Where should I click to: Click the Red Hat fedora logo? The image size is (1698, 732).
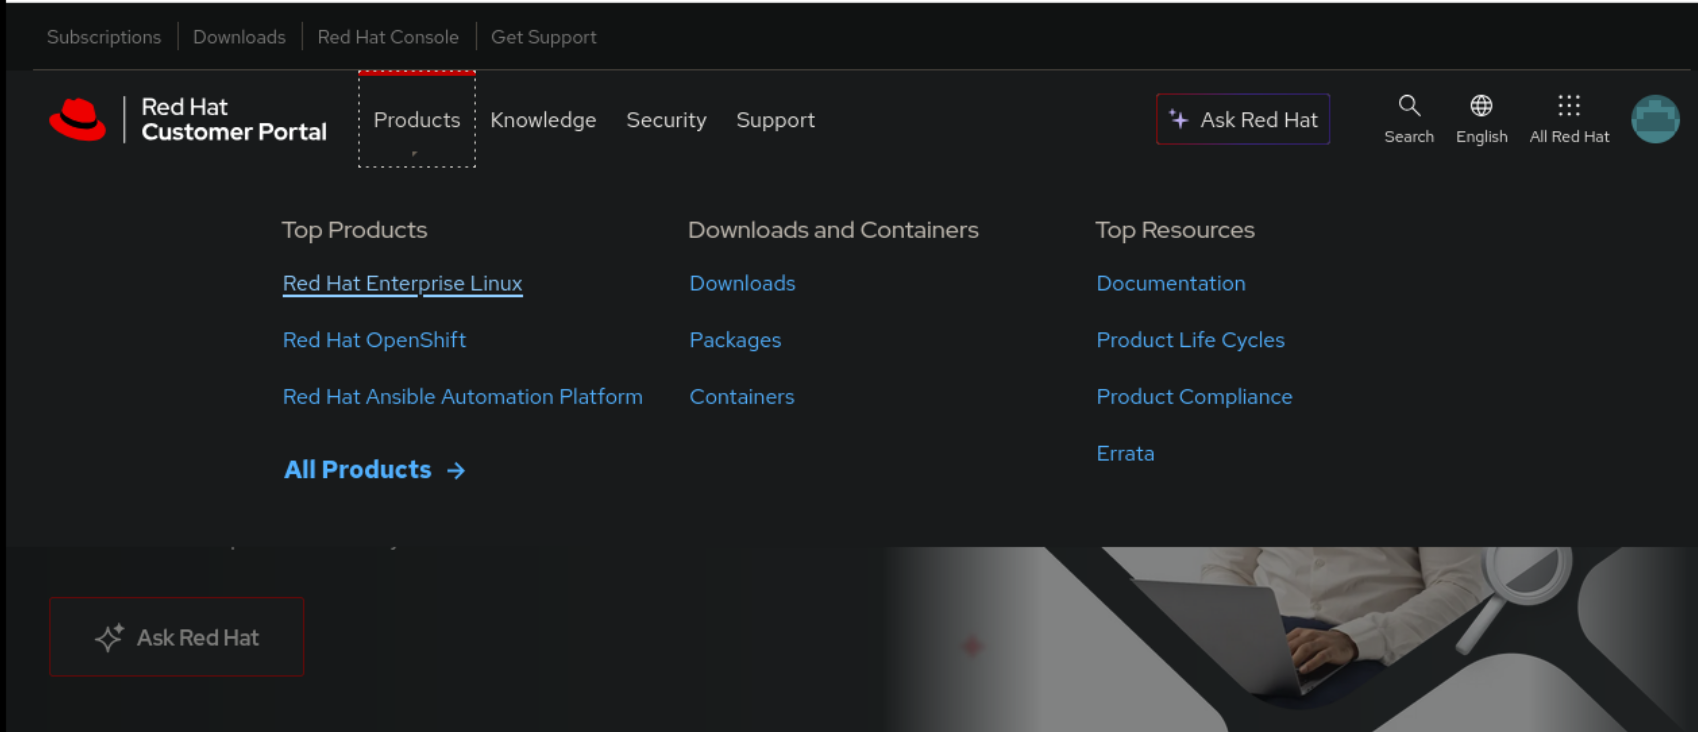pos(77,120)
